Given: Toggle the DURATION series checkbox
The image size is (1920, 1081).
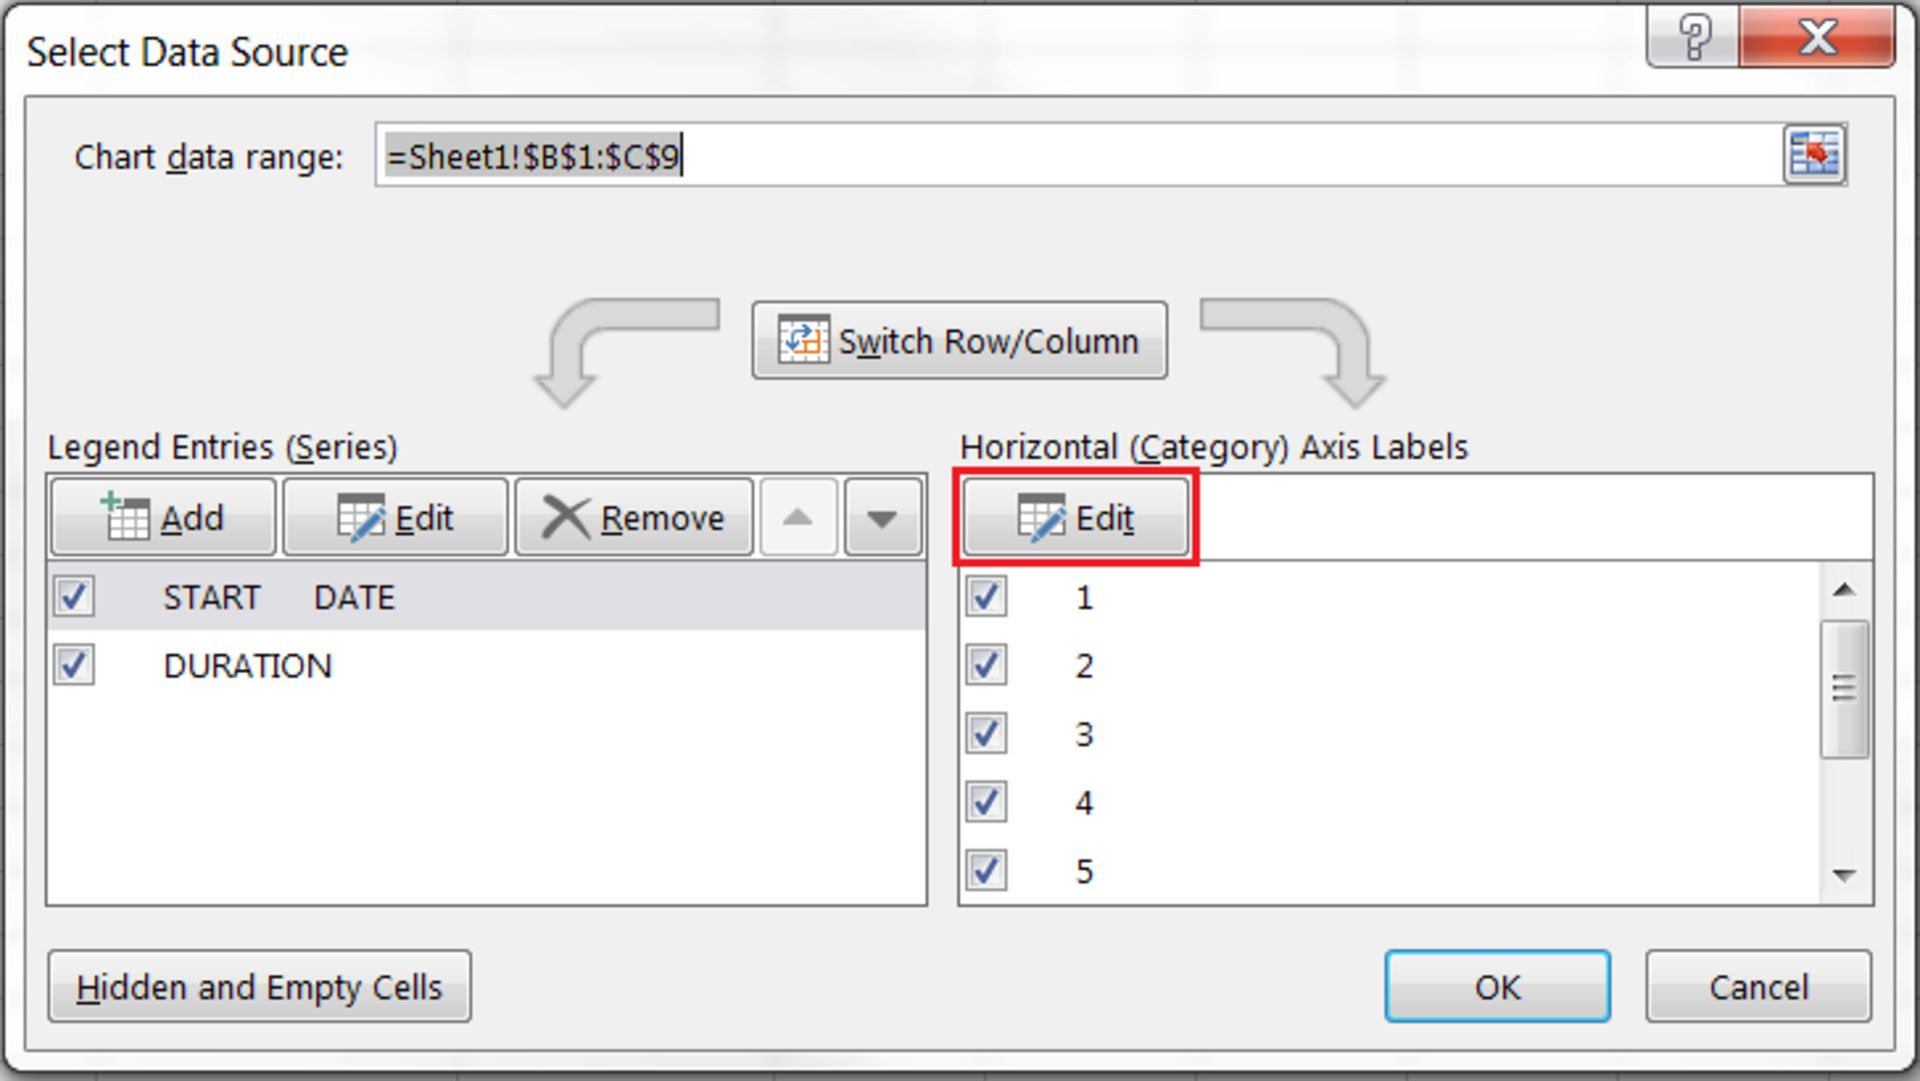Looking at the screenshot, I should [74, 664].
